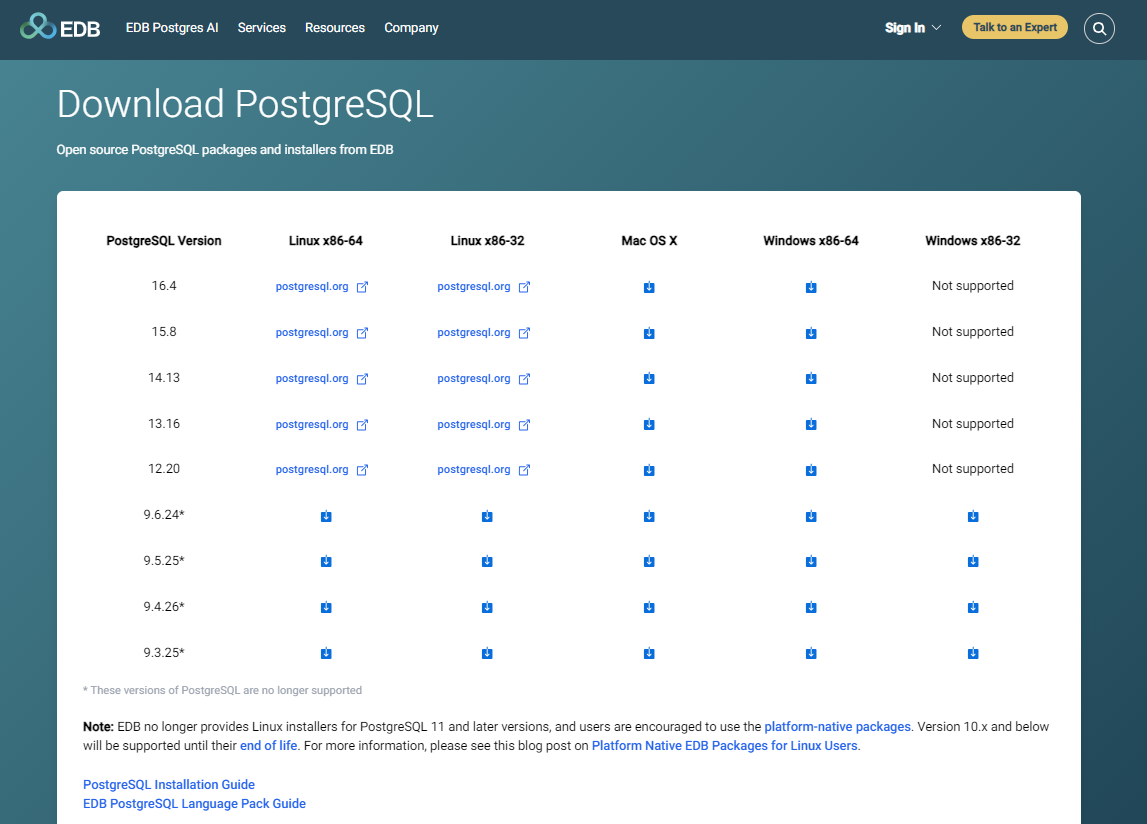Viewport: 1147px width, 824px height.
Task: Open the Company menu
Action: pos(411,28)
